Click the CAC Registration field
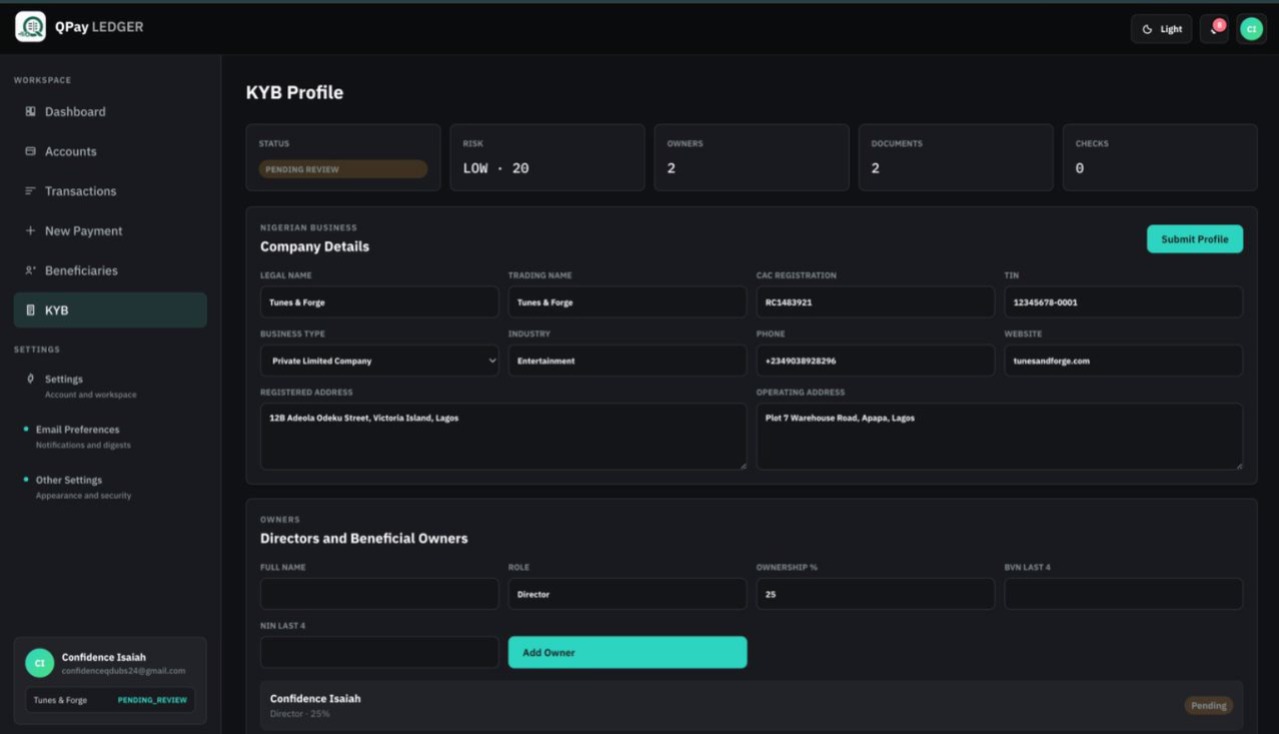The height and width of the screenshot is (734, 1279). [875, 302]
